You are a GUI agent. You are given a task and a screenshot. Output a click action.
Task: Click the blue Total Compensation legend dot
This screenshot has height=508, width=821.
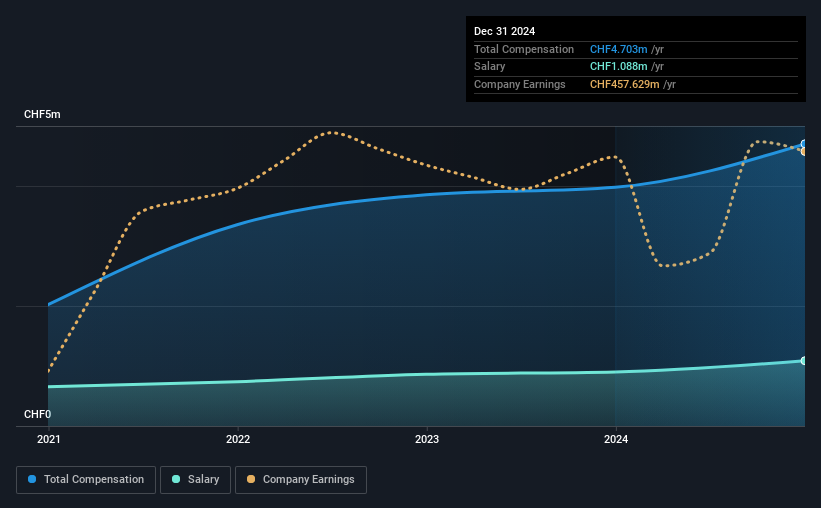(32, 479)
